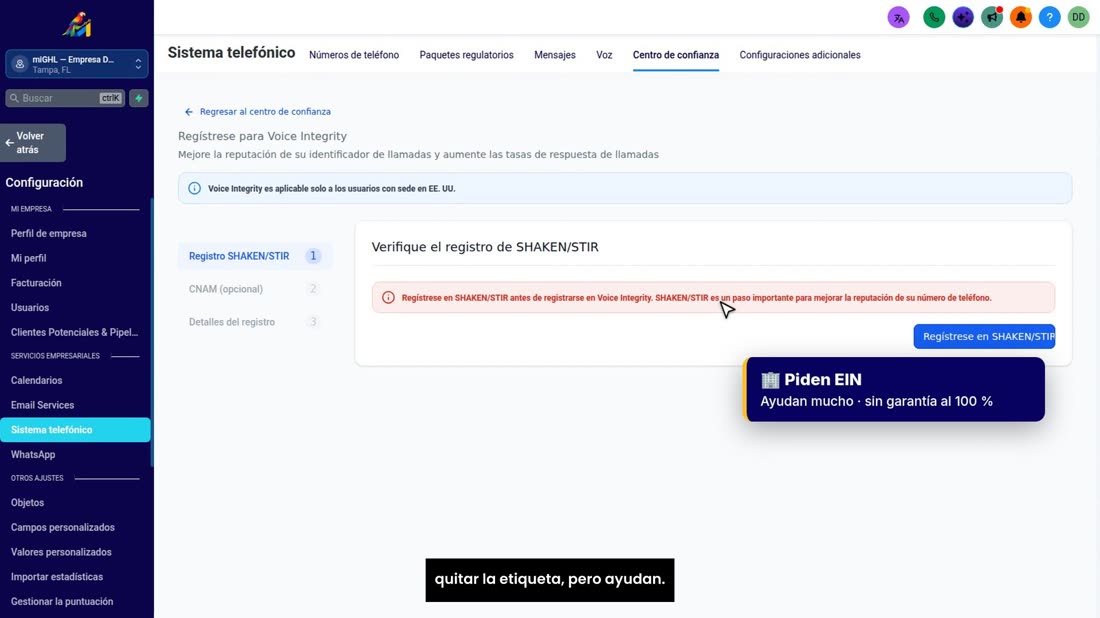Click the Regístrese en SHAKEN/STIR button
The height and width of the screenshot is (618, 1100).
click(984, 337)
